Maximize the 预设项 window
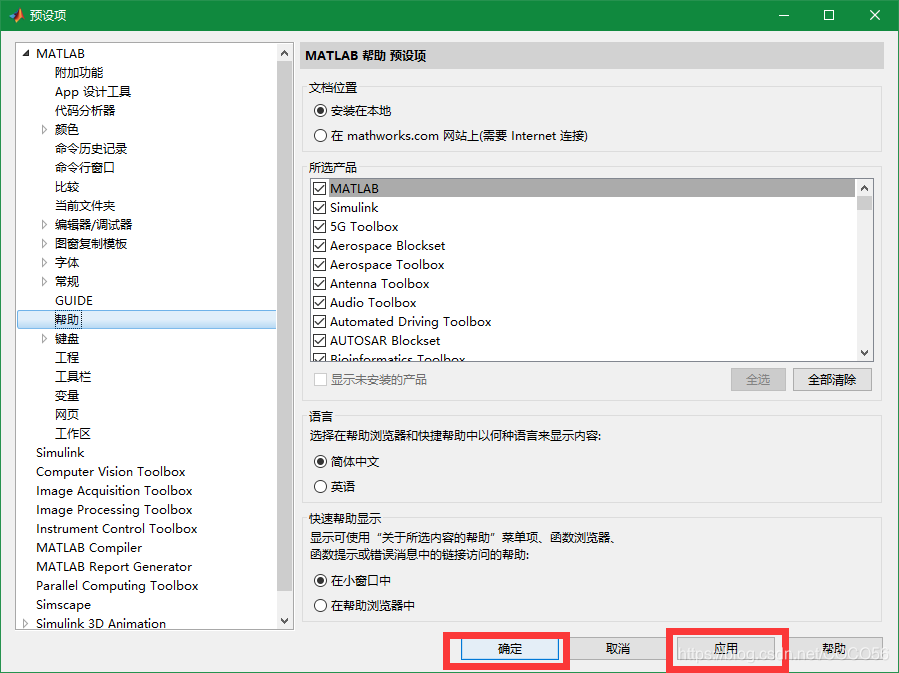This screenshot has height=673, width=899. tap(829, 15)
